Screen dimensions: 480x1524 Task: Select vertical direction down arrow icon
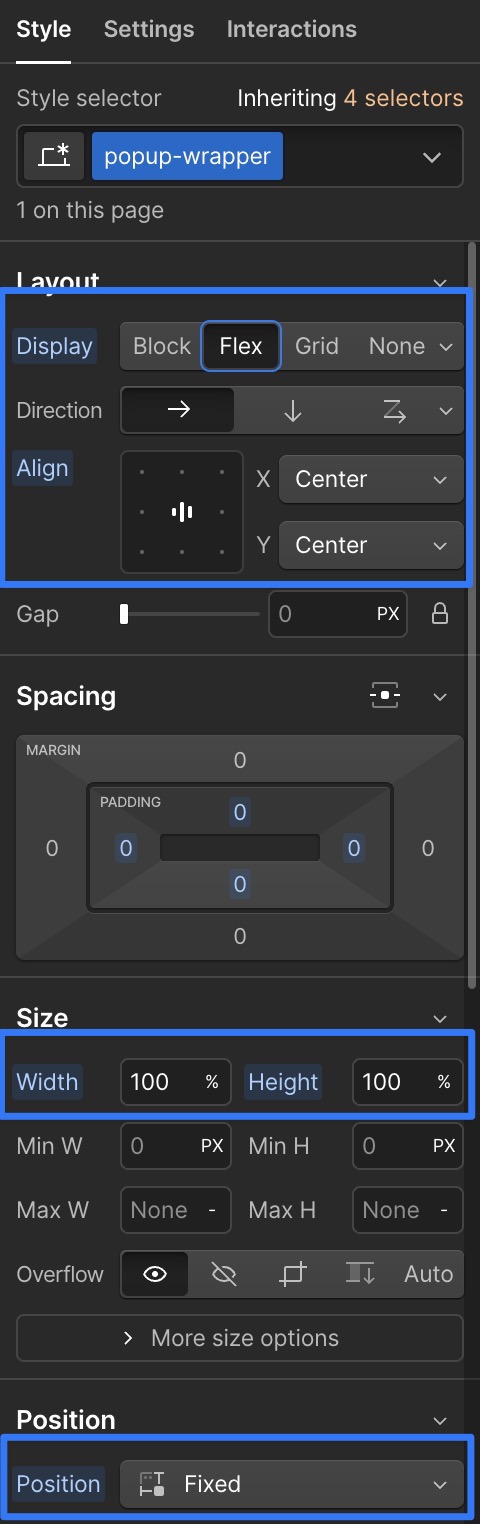(292, 411)
